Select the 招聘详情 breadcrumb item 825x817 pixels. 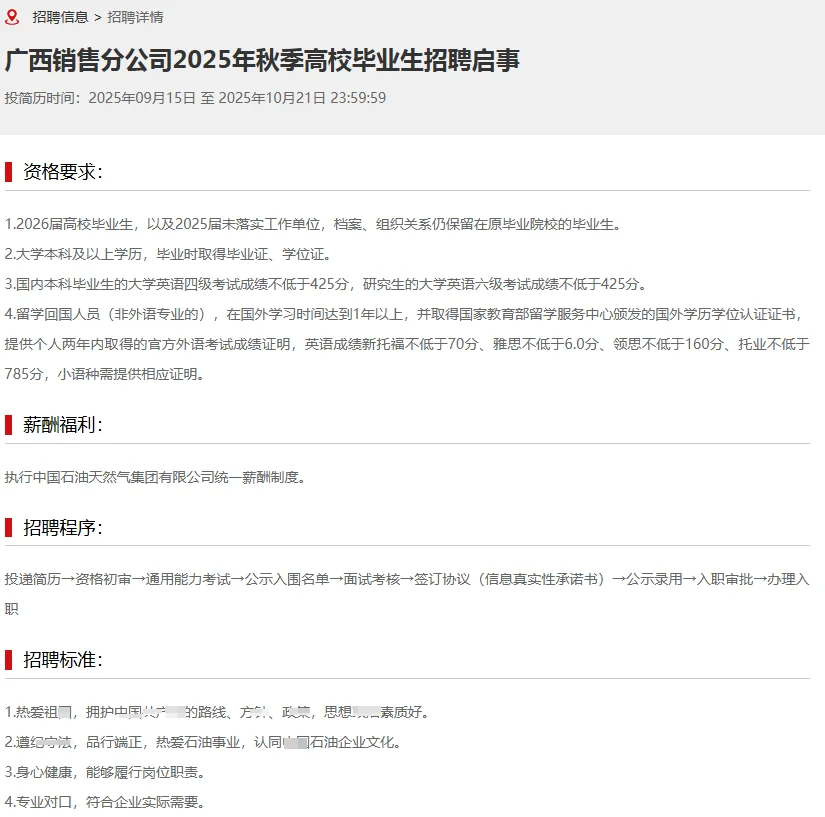pyautogui.click(x=135, y=17)
